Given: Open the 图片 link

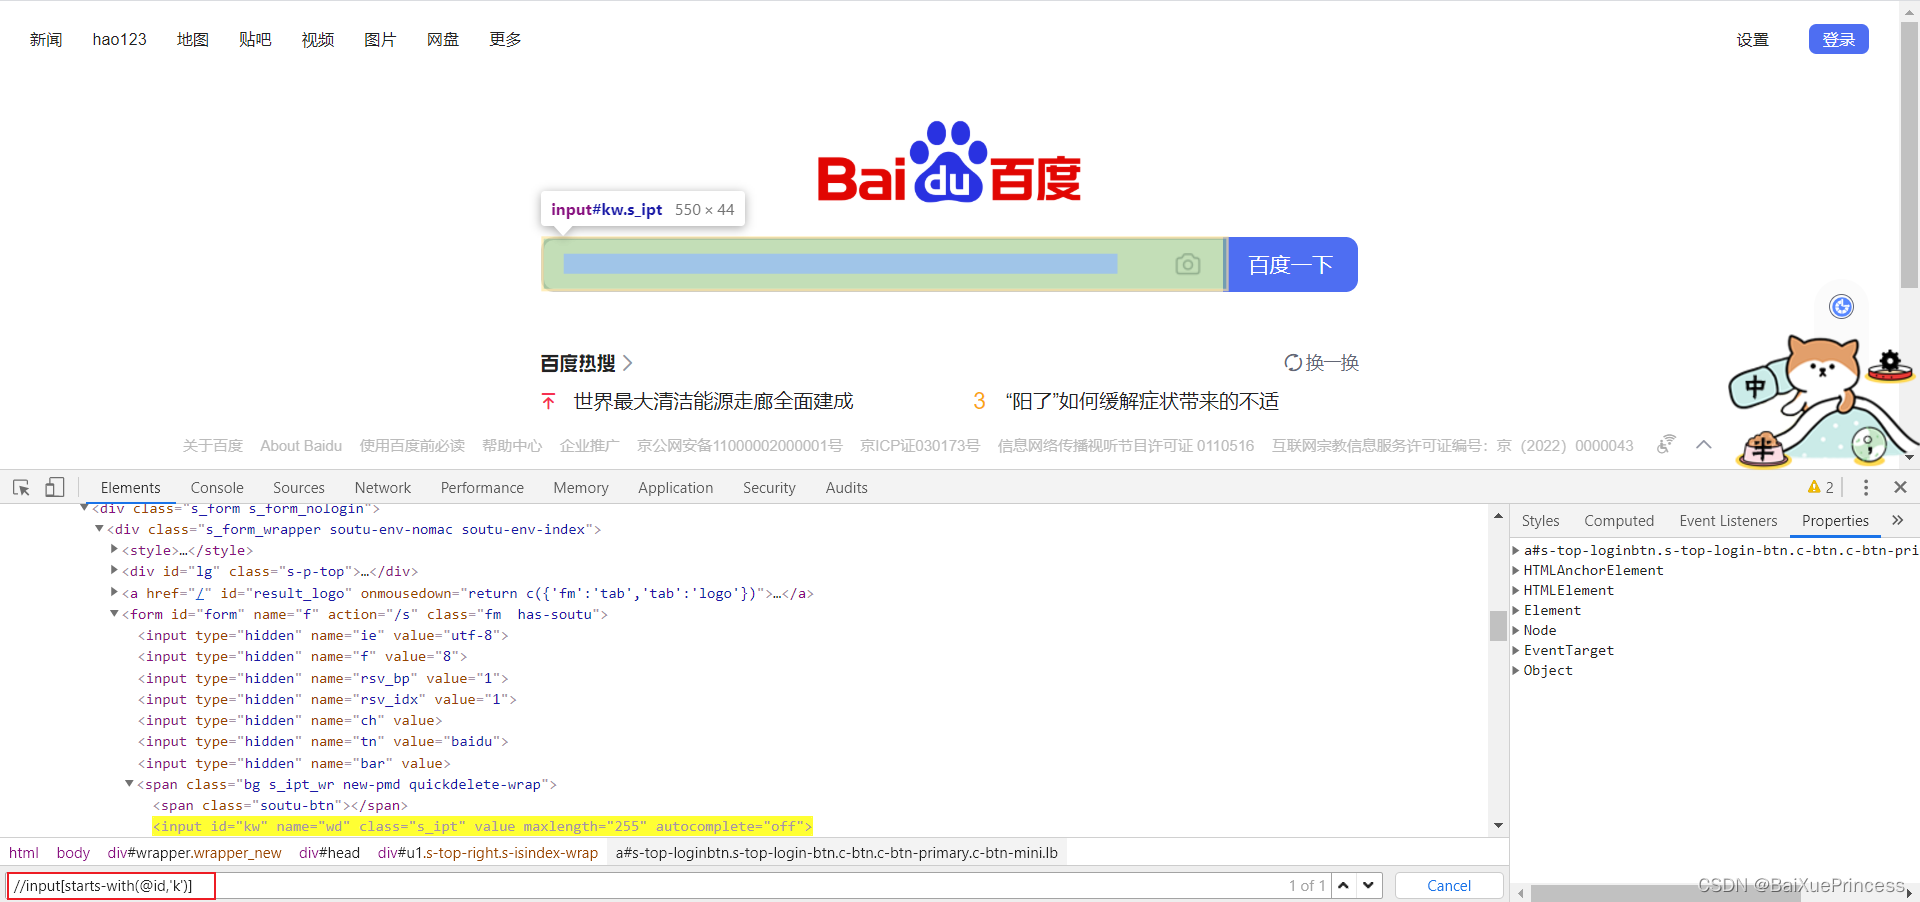Looking at the screenshot, I should click(x=380, y=39).
